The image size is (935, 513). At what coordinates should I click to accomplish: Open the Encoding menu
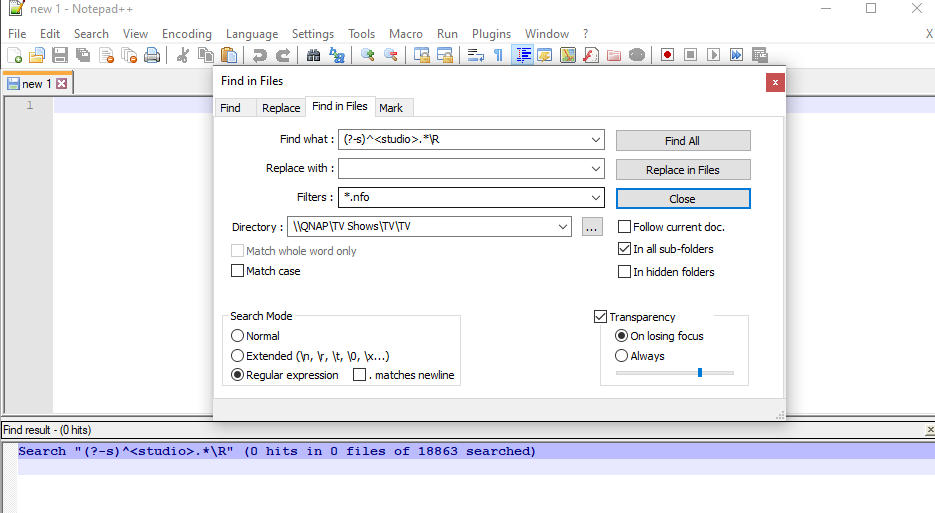click(187, 34)
